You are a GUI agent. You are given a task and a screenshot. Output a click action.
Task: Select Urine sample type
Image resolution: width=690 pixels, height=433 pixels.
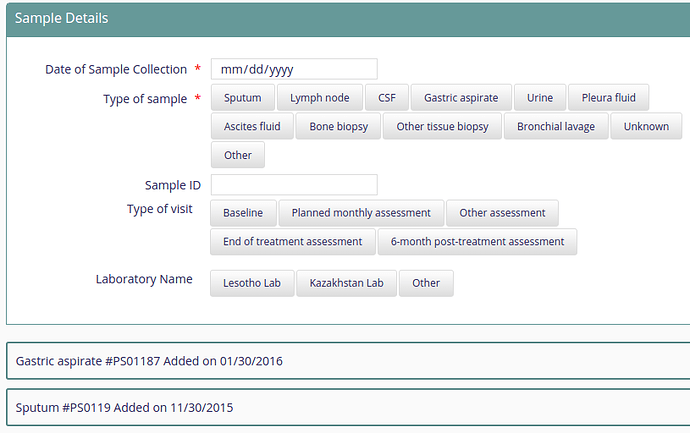540,97
